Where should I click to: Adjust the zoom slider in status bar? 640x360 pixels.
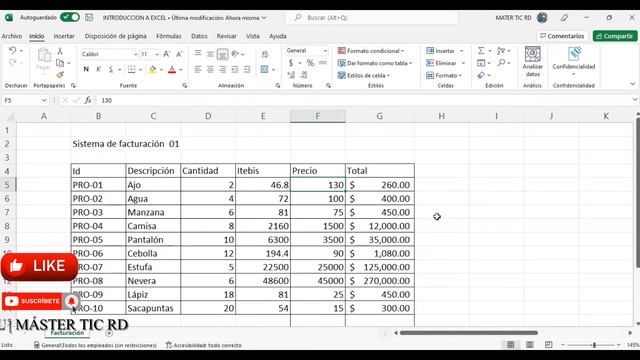[594, 345]
